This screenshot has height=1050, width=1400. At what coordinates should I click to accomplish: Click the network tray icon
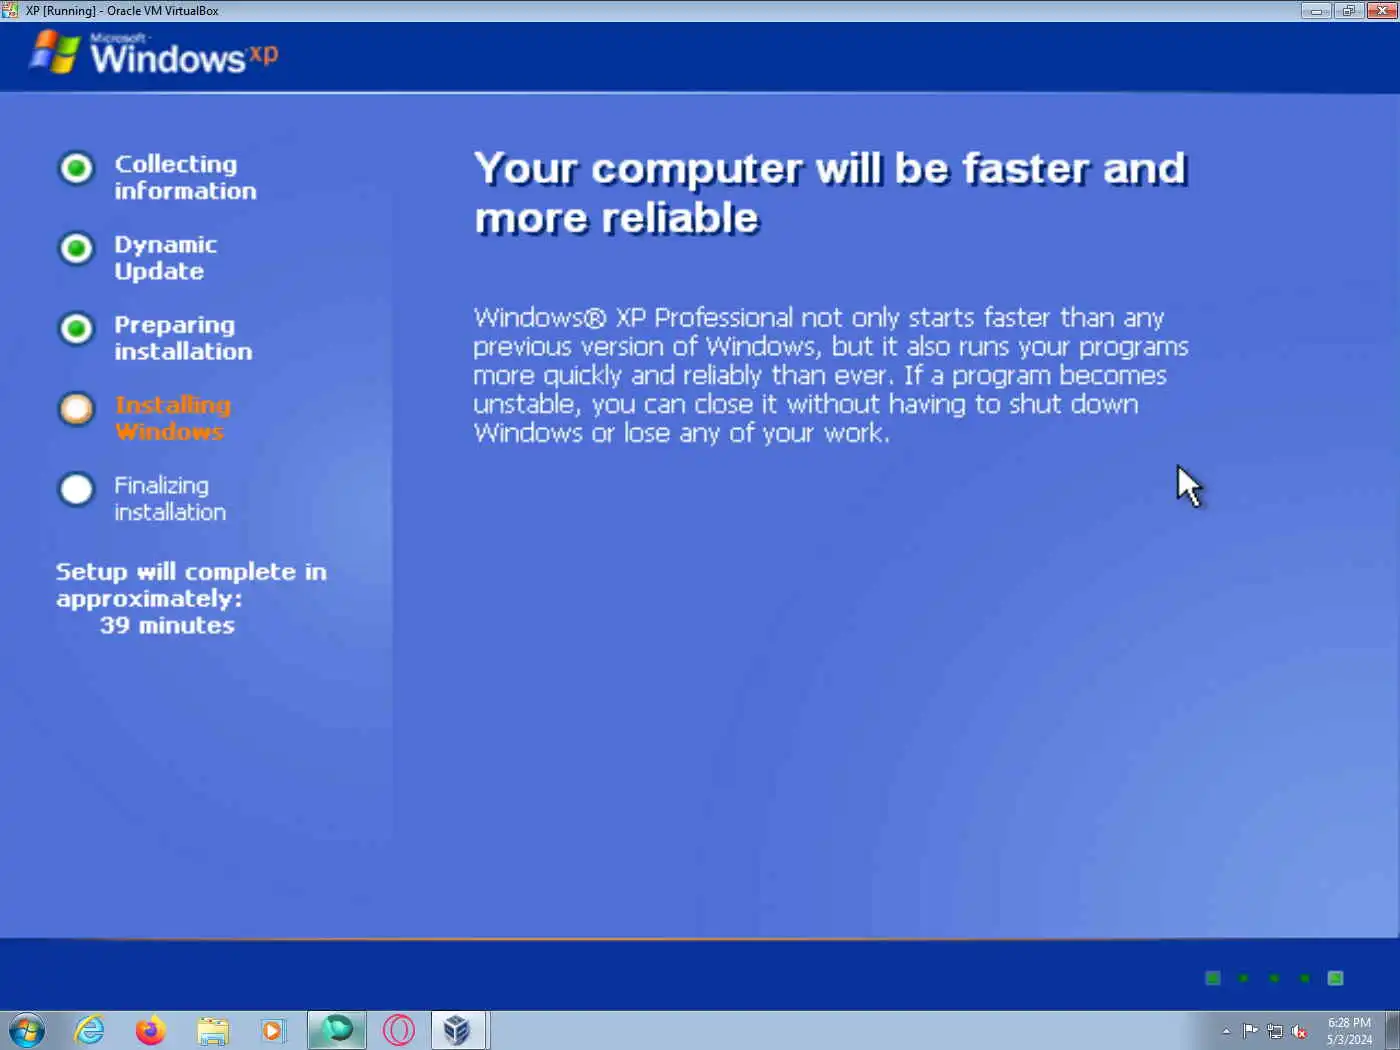pos(1275,1031)
